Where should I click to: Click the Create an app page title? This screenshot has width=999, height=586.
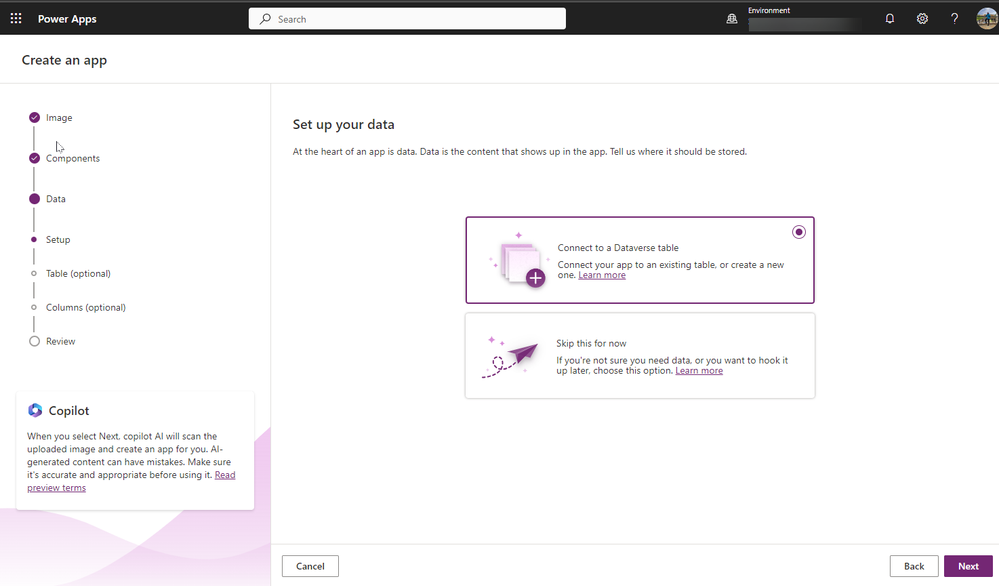point(64,61)
